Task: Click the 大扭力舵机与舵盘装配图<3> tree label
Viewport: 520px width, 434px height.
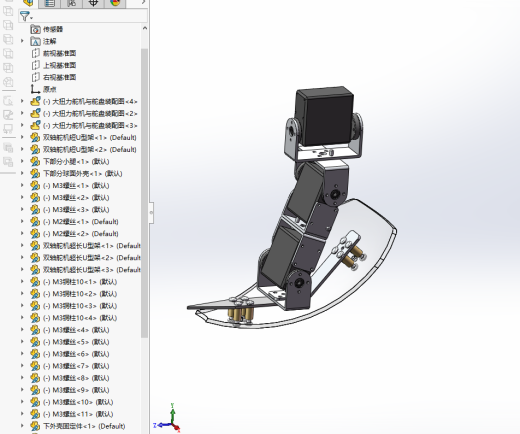Action: pyautogui.click(x=90, y=126)
